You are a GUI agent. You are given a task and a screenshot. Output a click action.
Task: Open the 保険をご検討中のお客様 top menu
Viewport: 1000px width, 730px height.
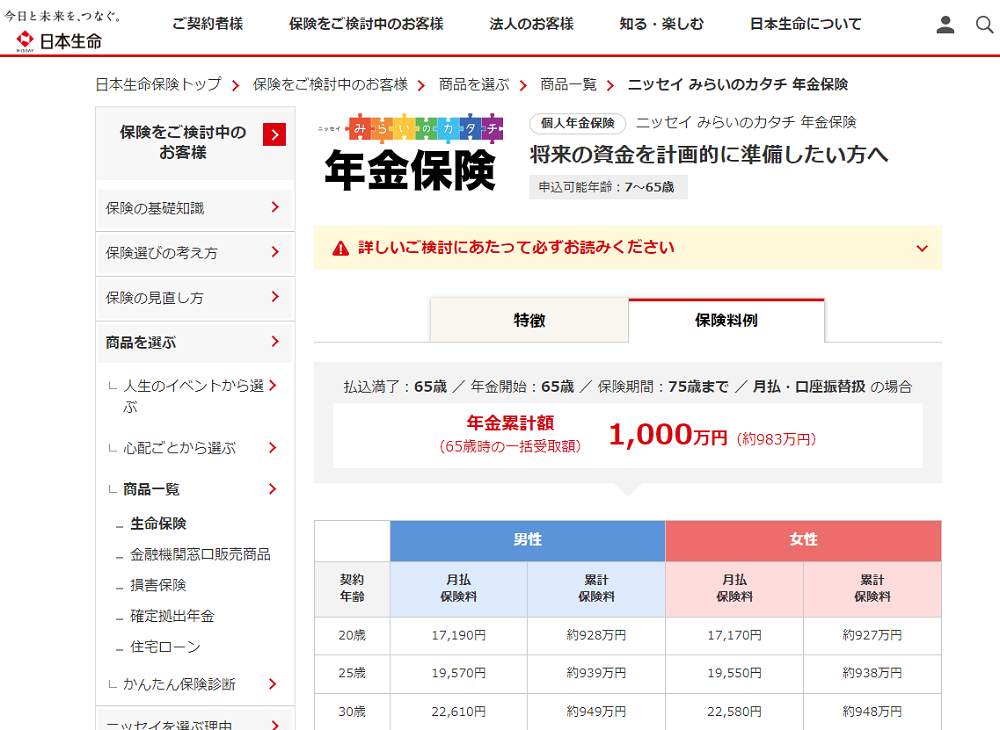(x=366, y=24)
